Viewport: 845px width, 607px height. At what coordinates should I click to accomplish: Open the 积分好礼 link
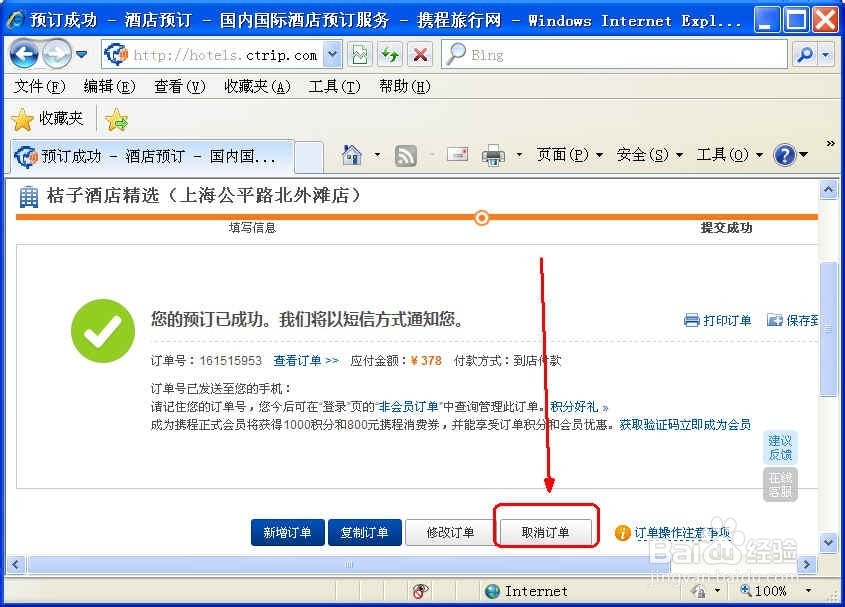click(x=579, y=406)
